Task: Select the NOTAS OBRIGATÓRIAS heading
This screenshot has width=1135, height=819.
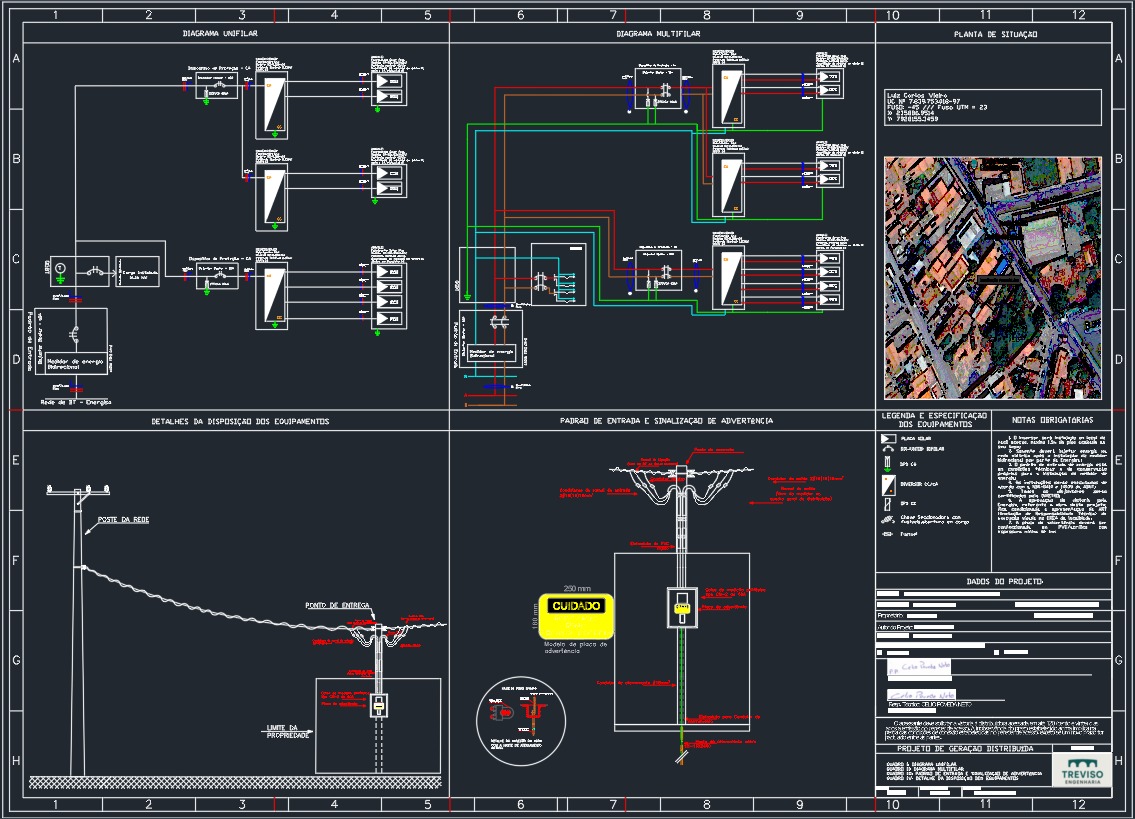Action: 1052,420
